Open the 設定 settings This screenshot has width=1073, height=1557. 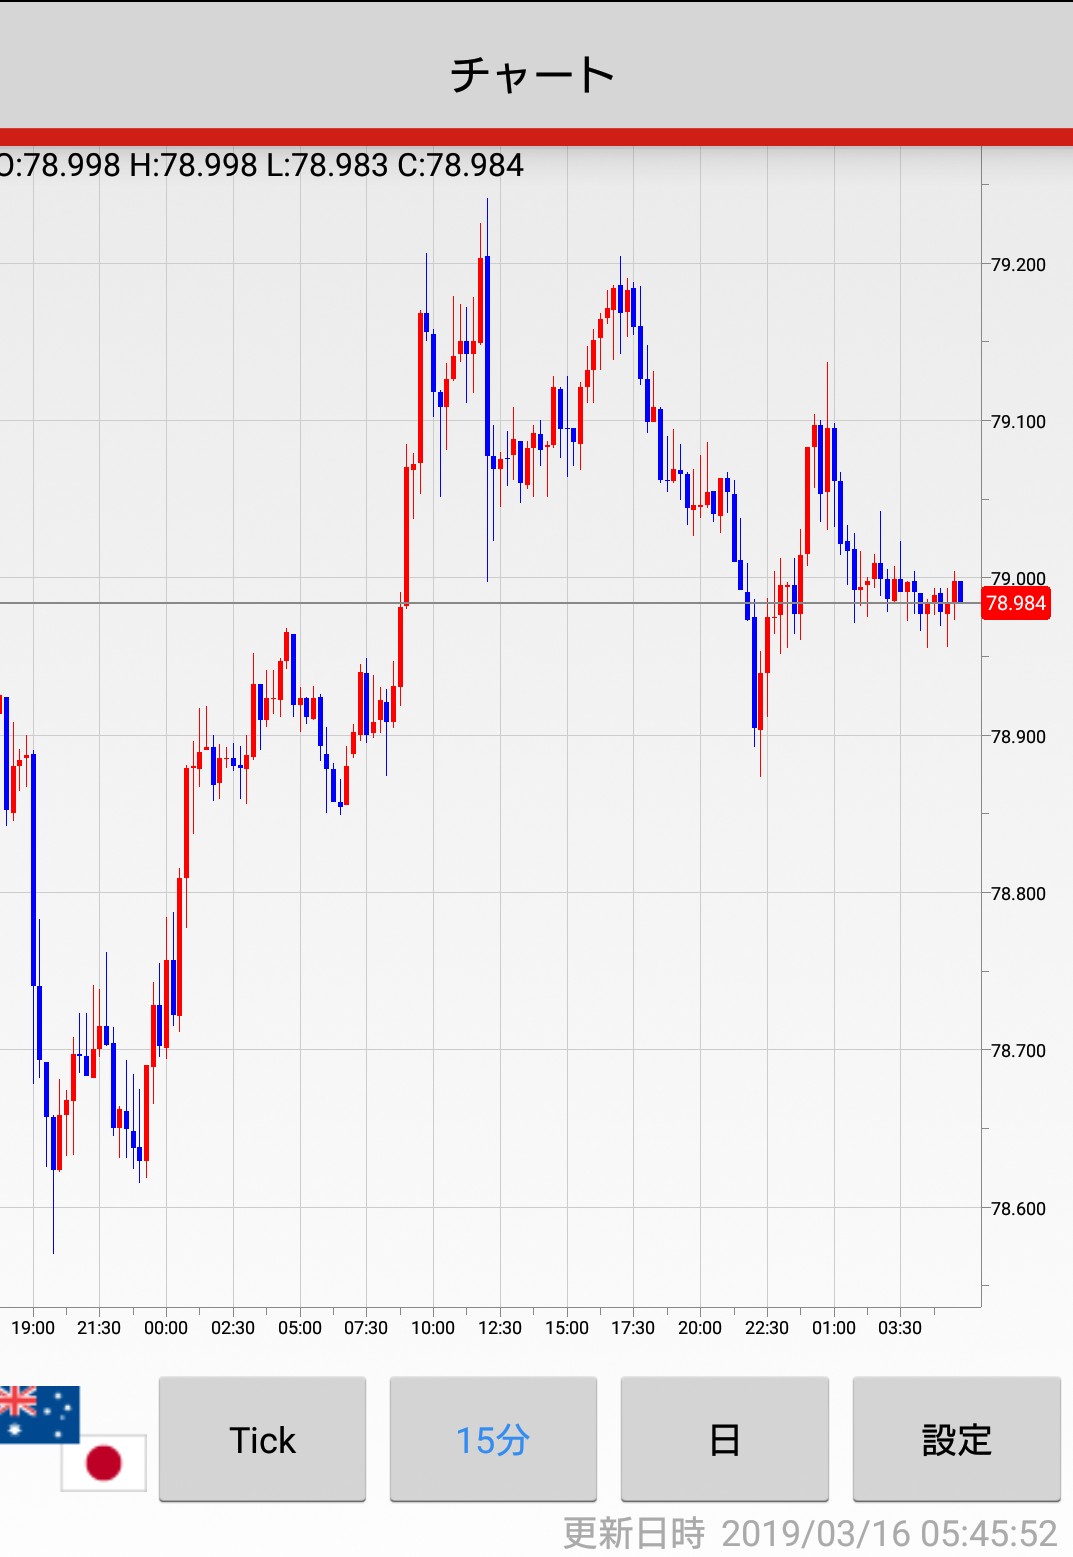[956, 1440]
